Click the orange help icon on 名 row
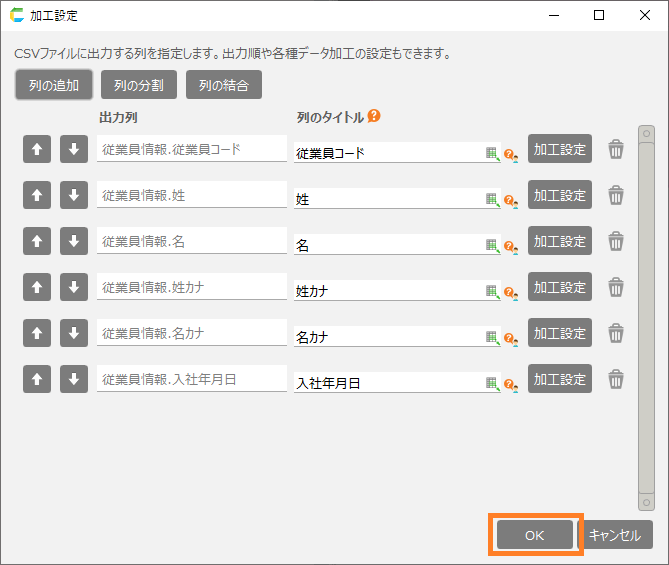This screenshot has width=669, height=565. [509, 246]
